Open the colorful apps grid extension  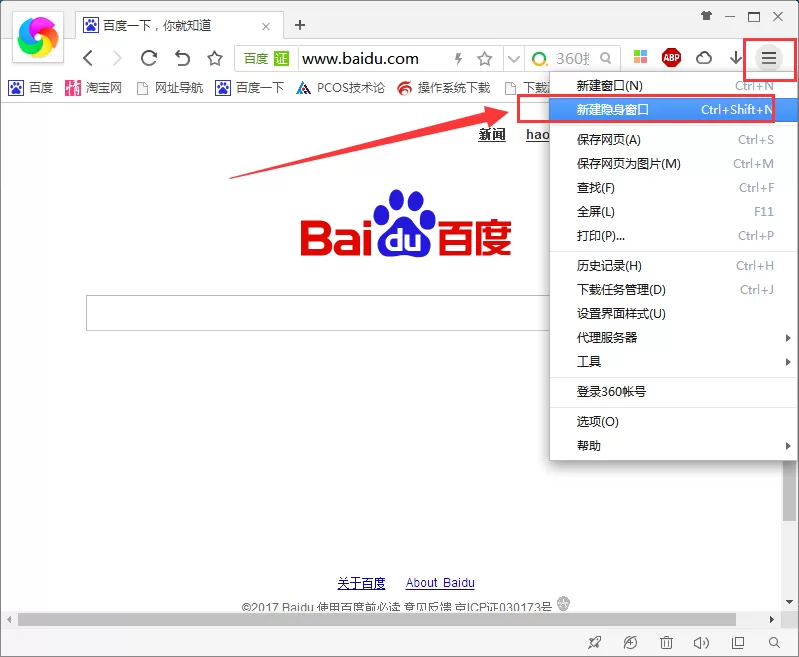click(x=640, y=57)
